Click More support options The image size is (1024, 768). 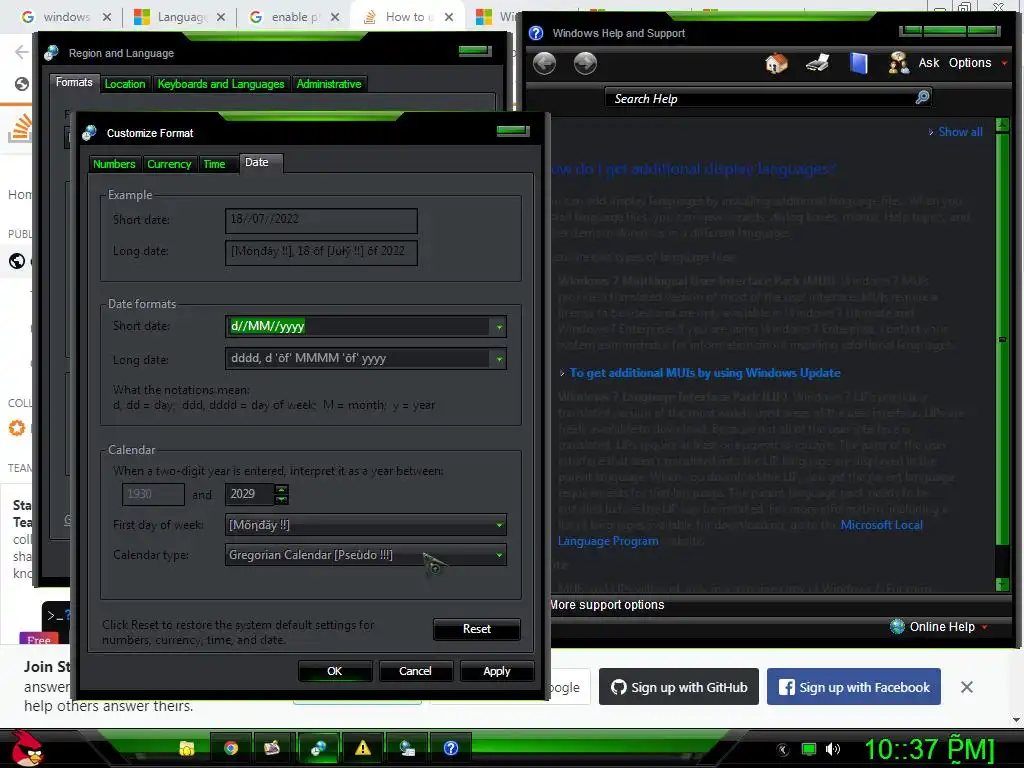pos(607,605)
